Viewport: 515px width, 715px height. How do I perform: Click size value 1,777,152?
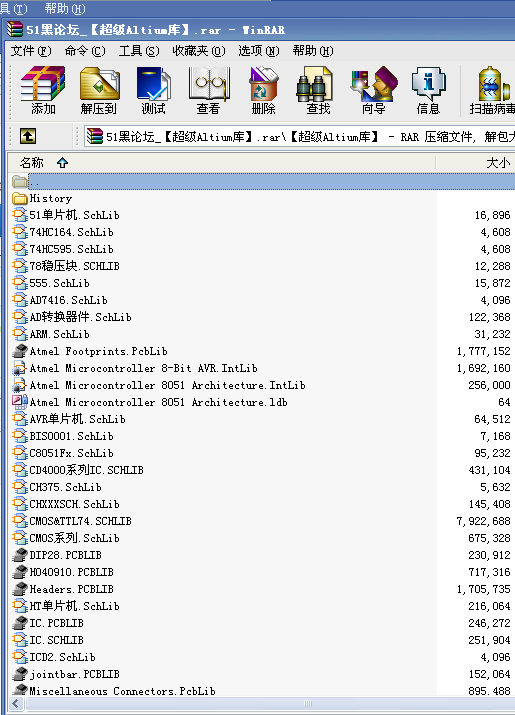coord(483,351)
